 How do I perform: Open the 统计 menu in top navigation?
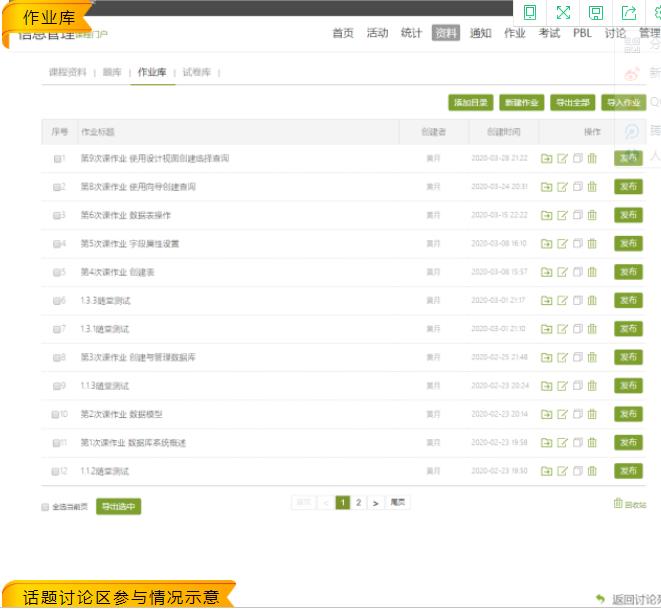tap(411, 33)
